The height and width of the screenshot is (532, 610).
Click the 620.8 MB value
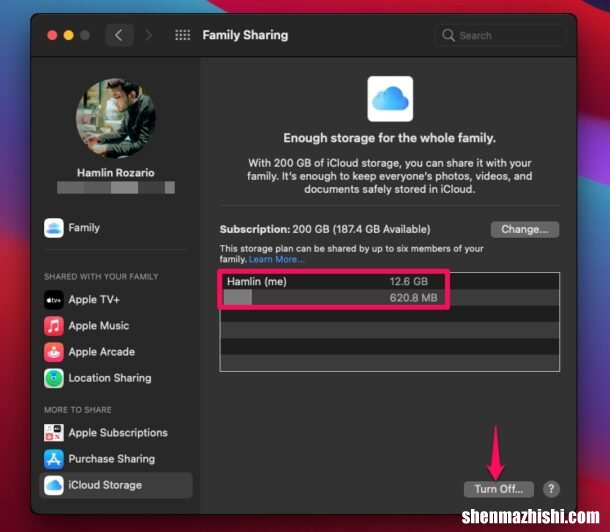(x=414, y=298)
